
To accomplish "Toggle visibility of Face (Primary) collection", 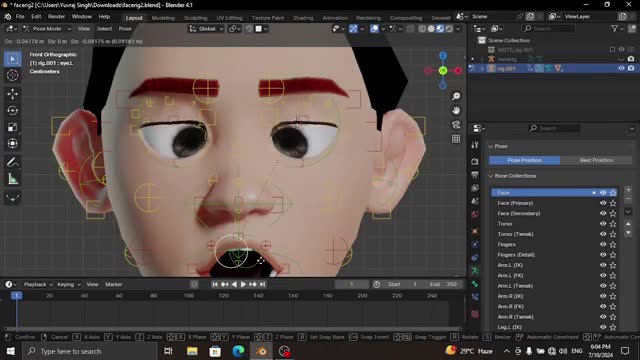I will click(603, 203).
